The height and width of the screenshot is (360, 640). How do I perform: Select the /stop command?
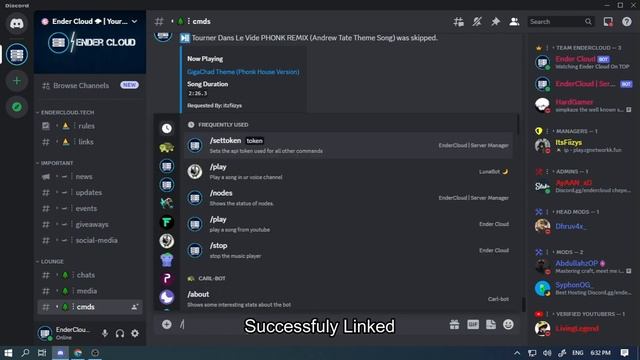coord(348,250)
